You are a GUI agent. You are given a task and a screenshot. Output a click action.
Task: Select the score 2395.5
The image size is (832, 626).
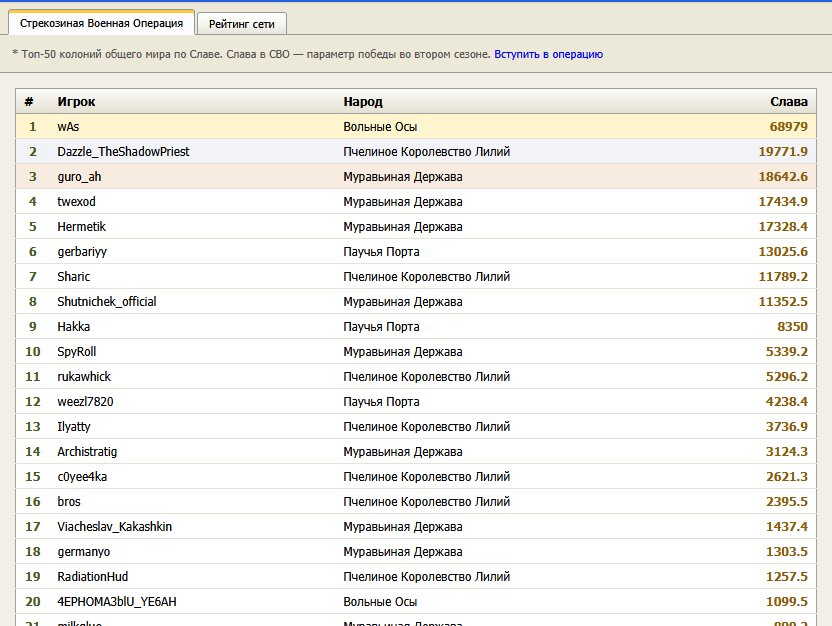(x=787, y=501)
